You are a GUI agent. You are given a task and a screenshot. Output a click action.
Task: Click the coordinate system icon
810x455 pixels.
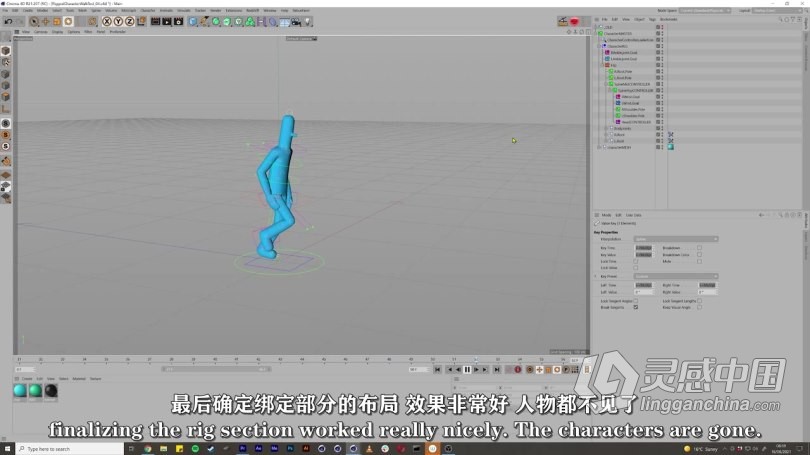pyautogui.click(x=141, y=22)
